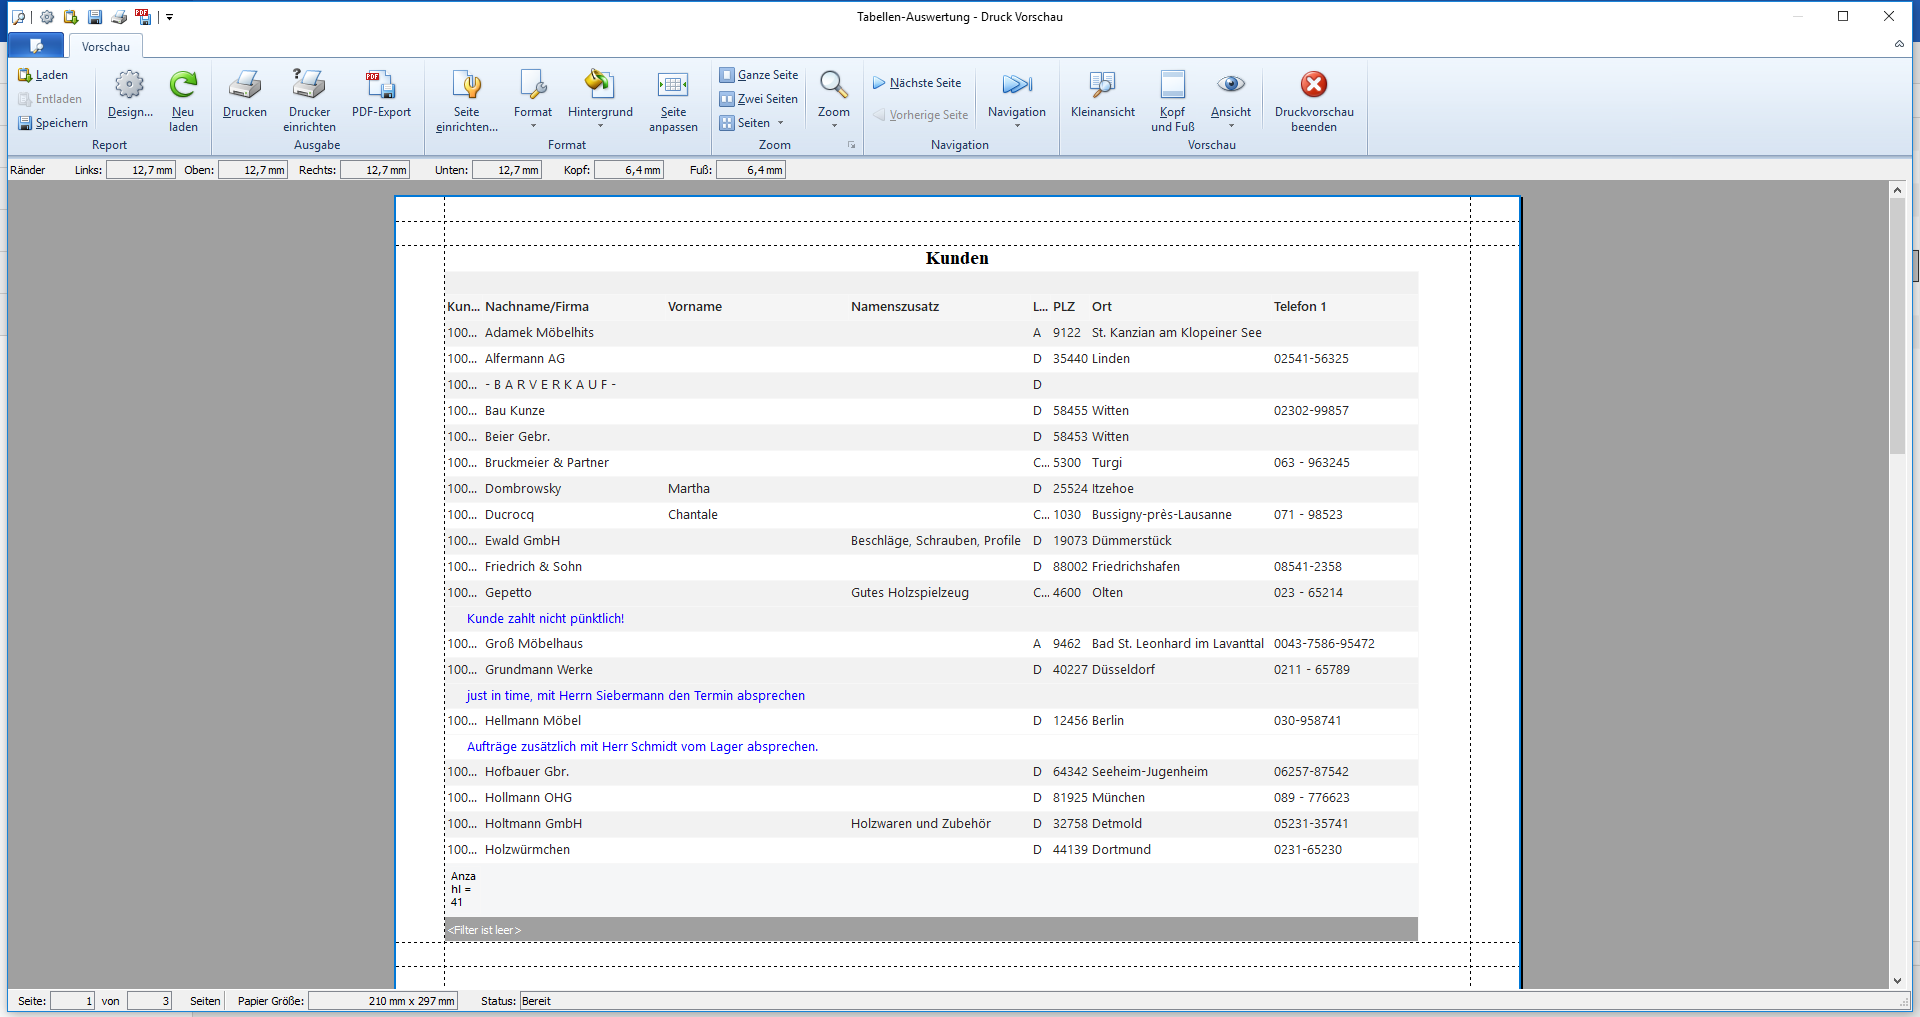
Task: Open the Ansicht eye dropdown
Action: (1231, 98)
